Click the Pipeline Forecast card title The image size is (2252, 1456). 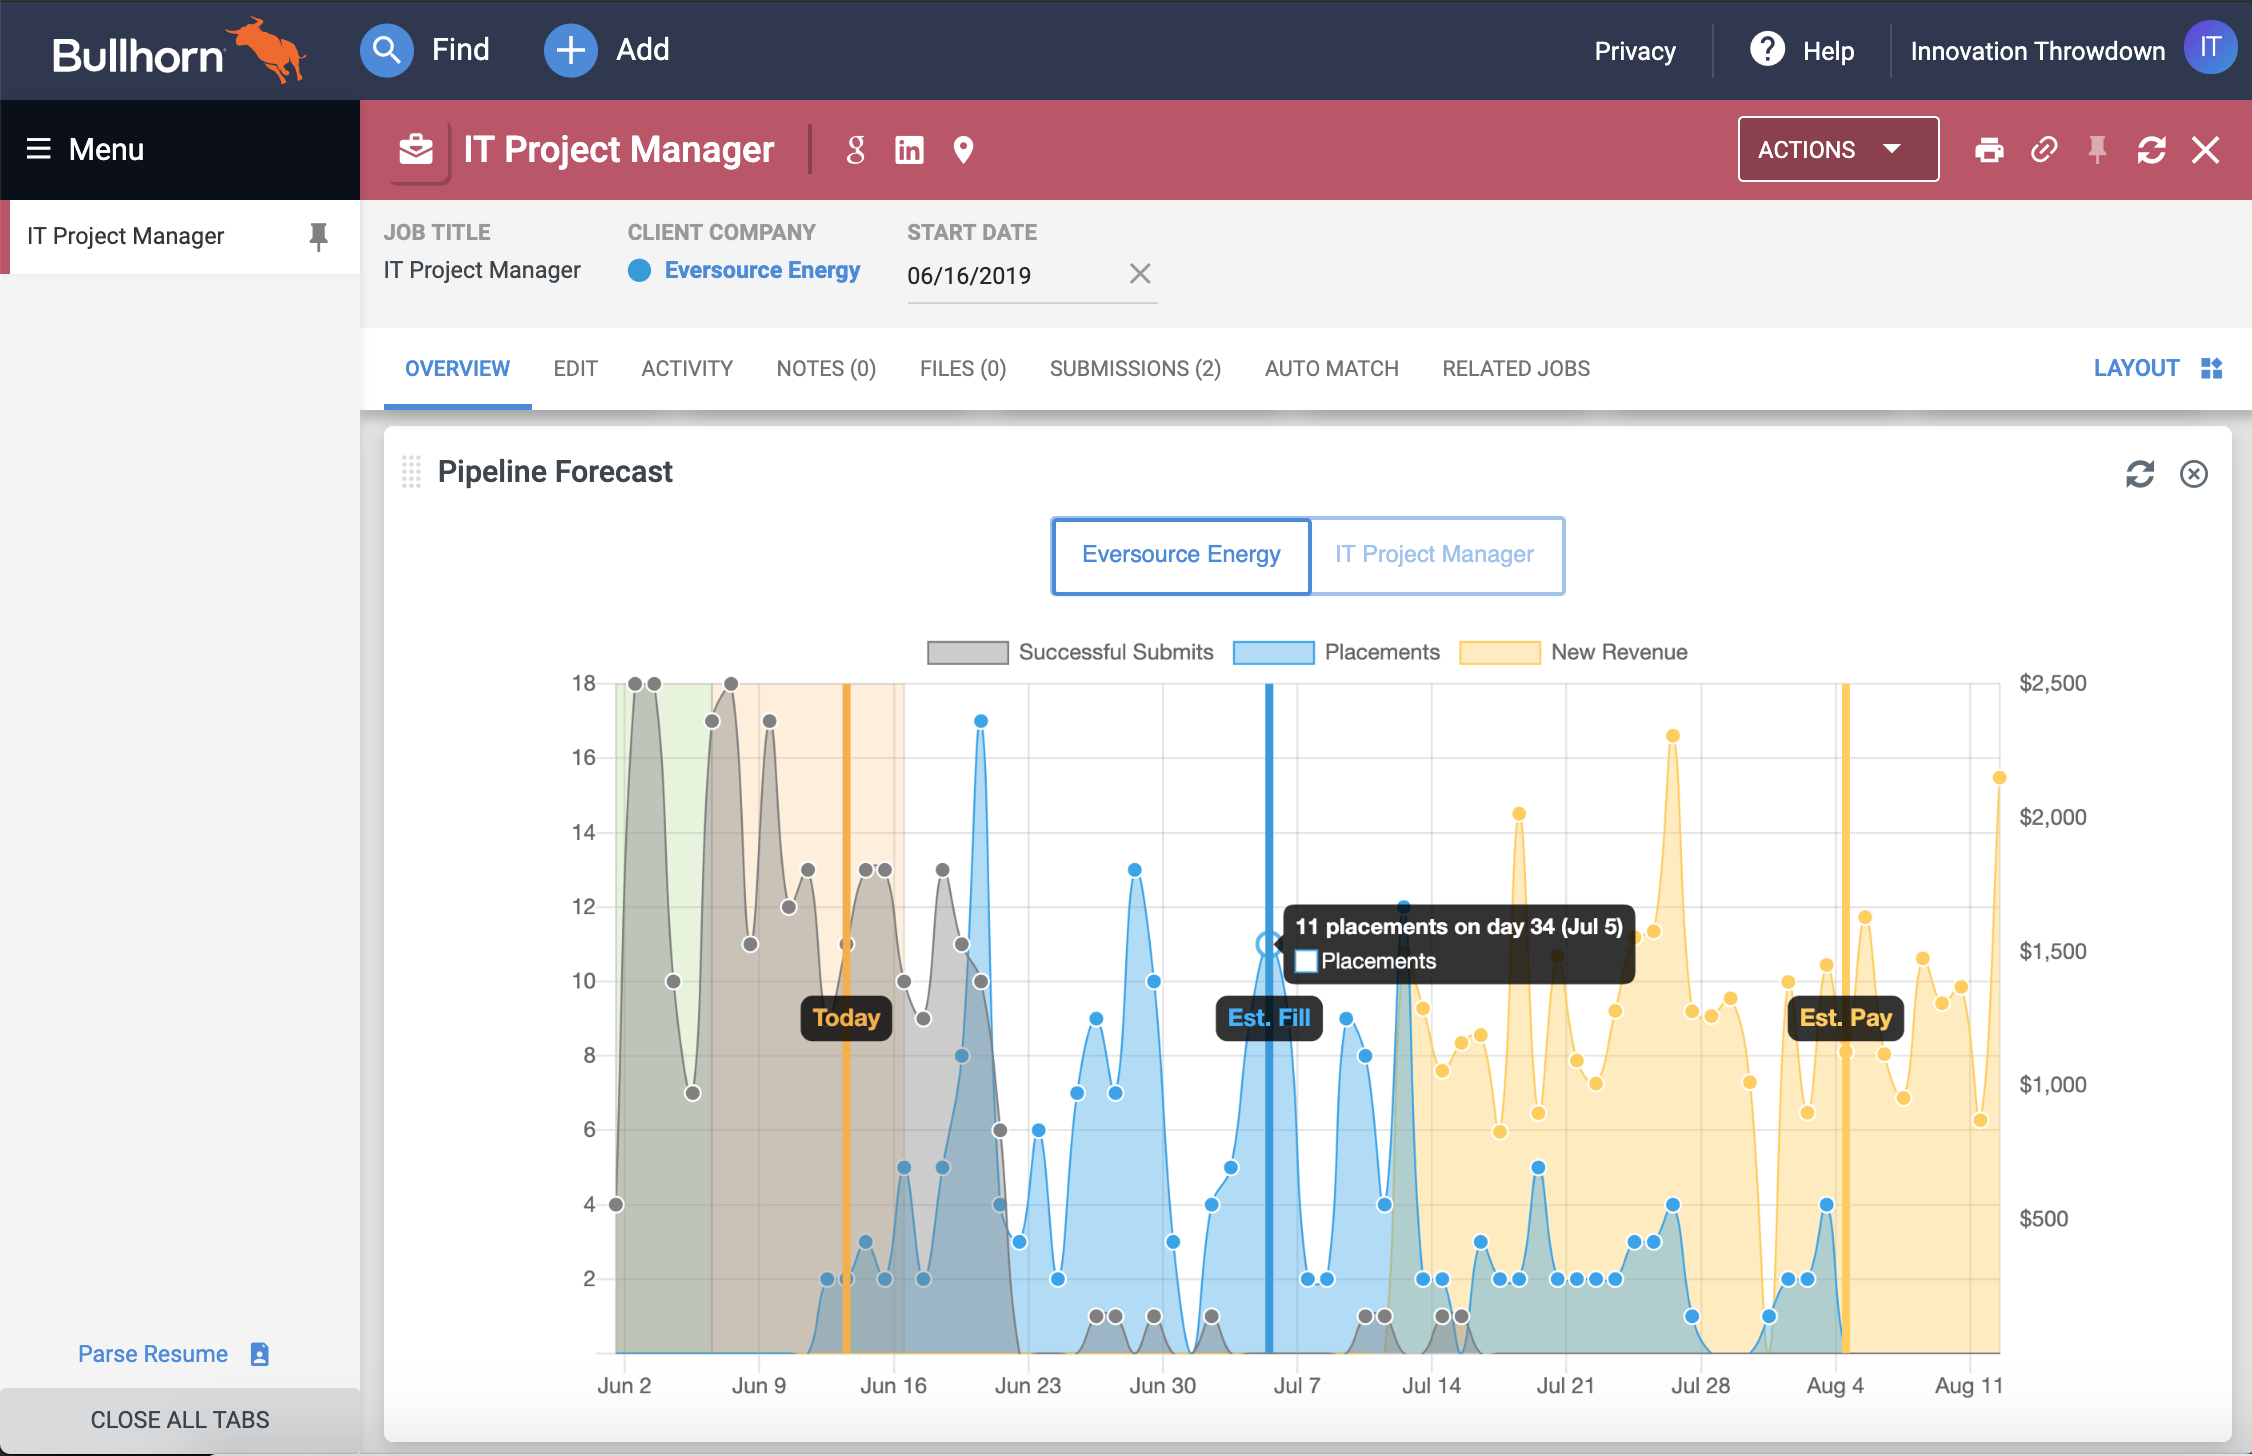(555, 471)
